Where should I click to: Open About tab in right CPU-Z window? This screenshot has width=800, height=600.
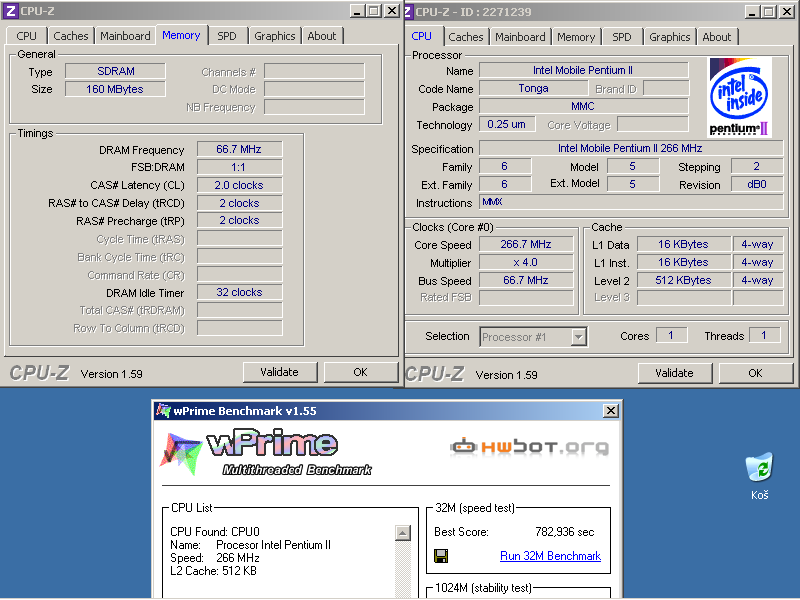tap(716, 37)
